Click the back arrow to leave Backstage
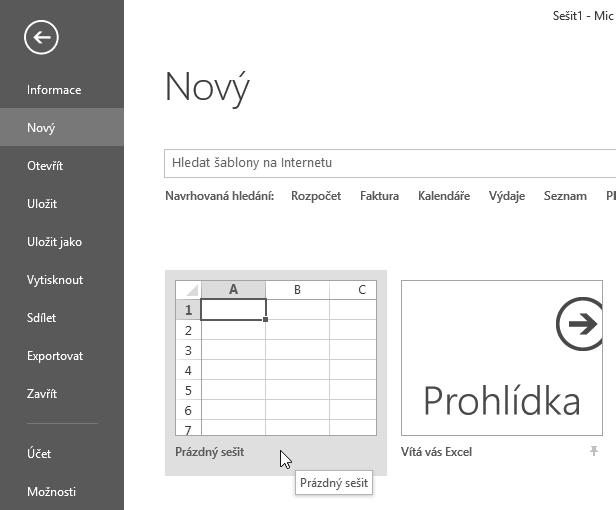This screenshot has height=510, width=616. 41,37
